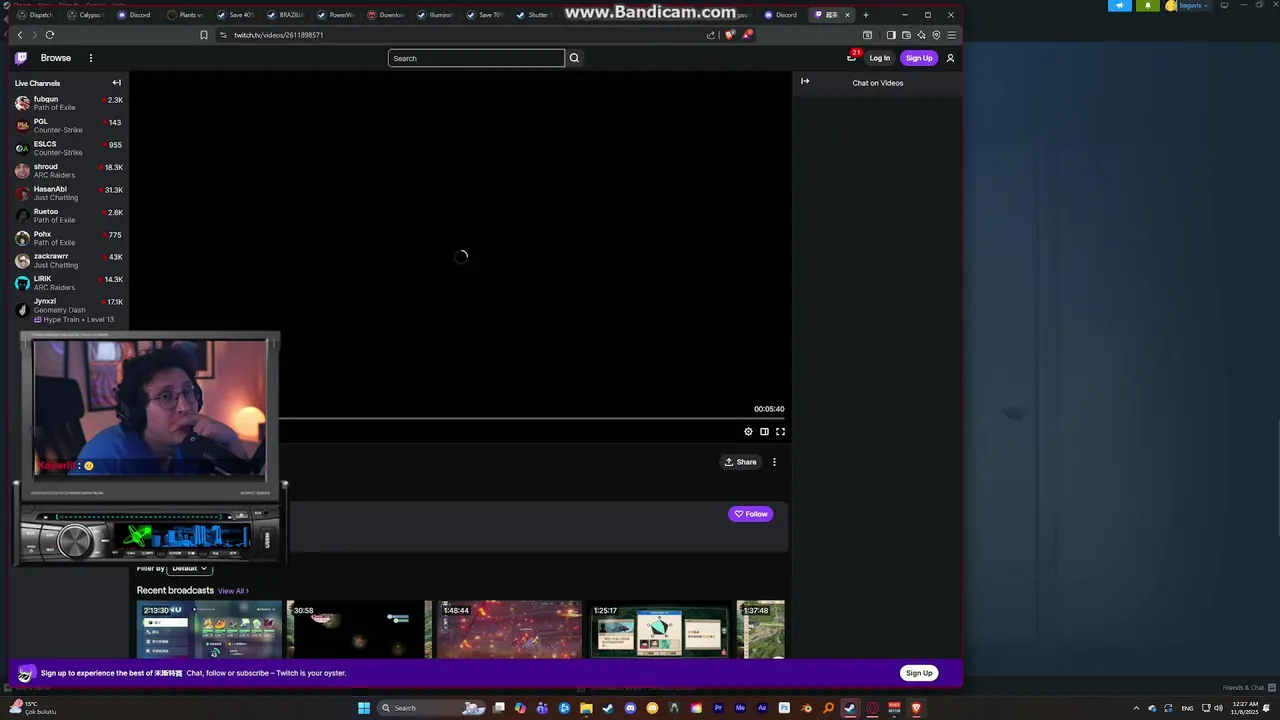Enter fullscreen on the video player
The image size is (1280, 720).
(x=780, y=431)
